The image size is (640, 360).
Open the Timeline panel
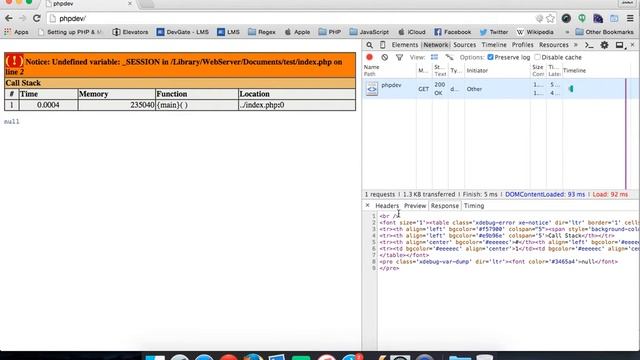pyautogui.click(x=494, y=45)
